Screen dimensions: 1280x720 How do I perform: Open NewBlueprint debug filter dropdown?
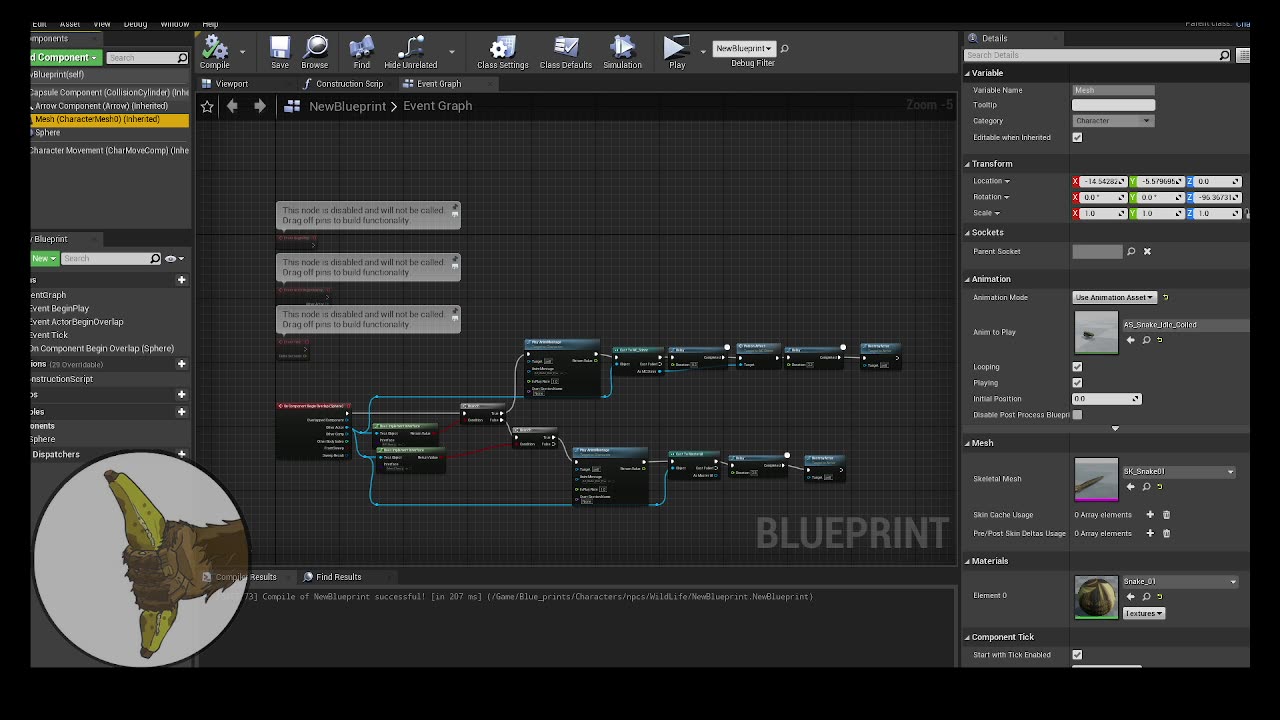point(745,48)
